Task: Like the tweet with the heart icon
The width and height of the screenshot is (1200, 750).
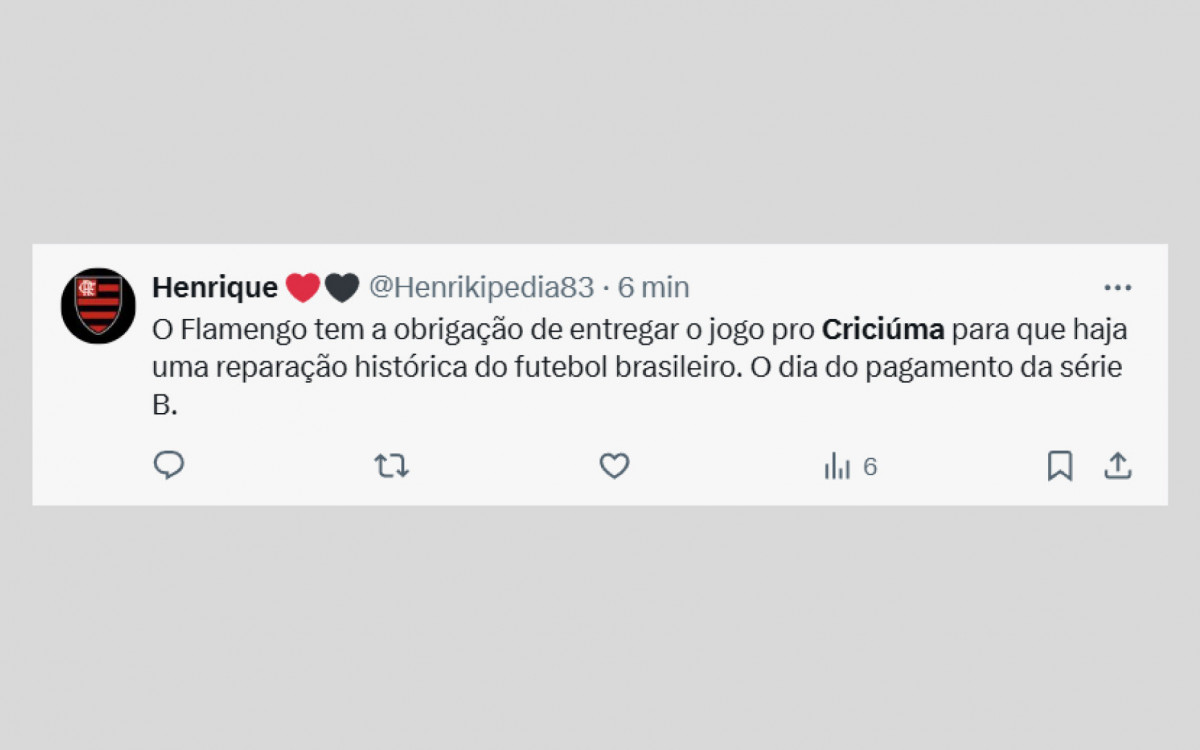Action: [613, 466]
